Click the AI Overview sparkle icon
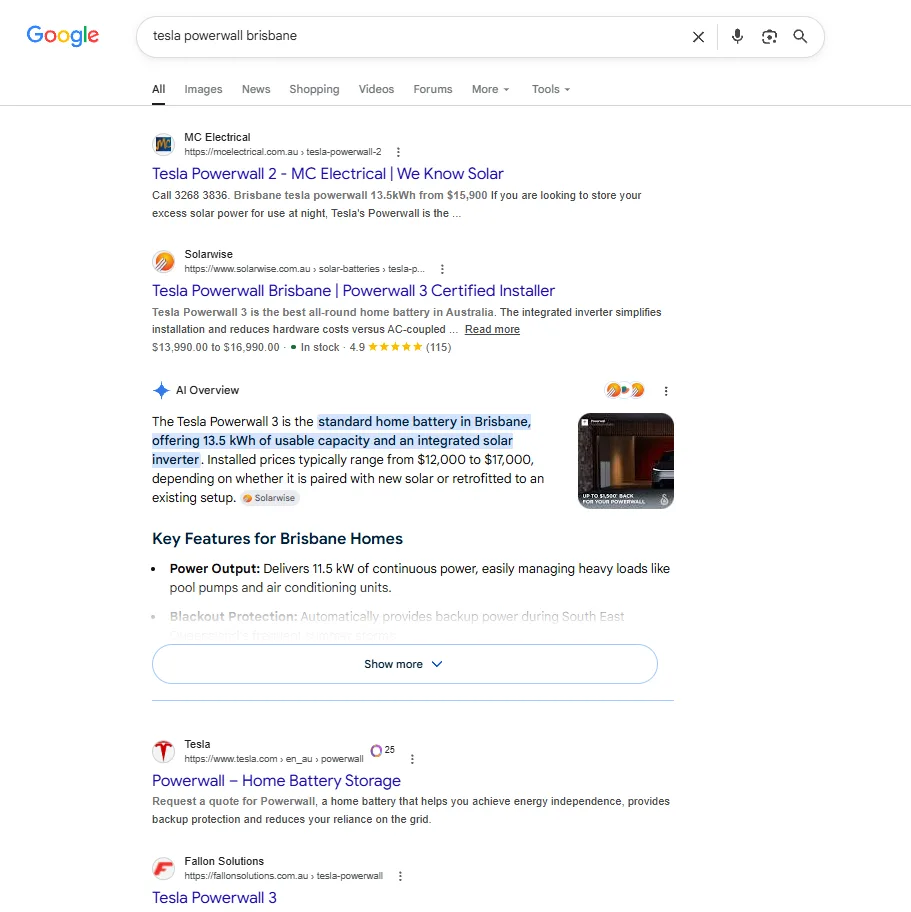The width and height of the screenshot is (911, 912). click(161, 390)
